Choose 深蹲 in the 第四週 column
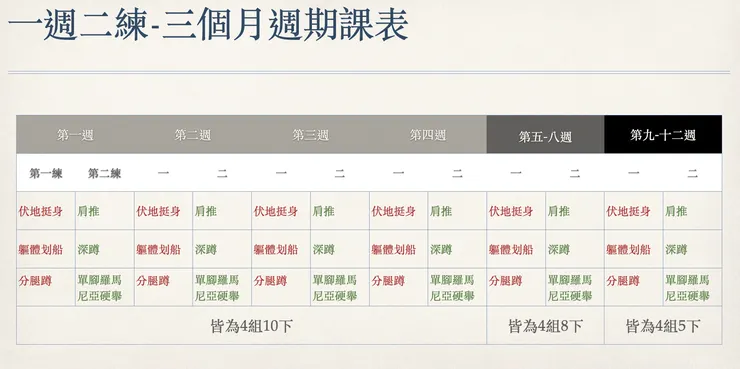The width and height of the screenshot is (740, 369). tap(441, 250)
